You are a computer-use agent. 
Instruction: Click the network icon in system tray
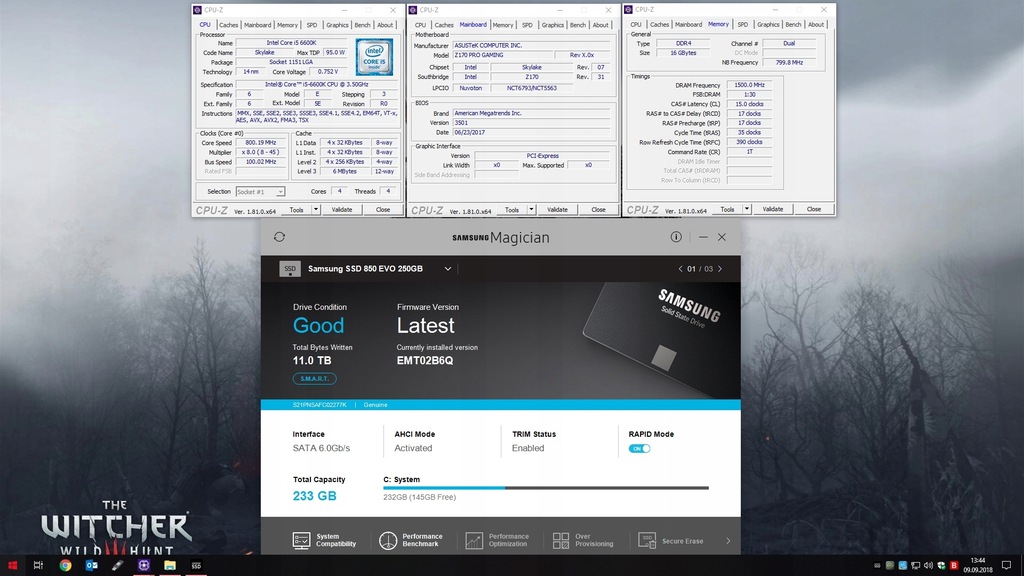click(x=916, y=566)
